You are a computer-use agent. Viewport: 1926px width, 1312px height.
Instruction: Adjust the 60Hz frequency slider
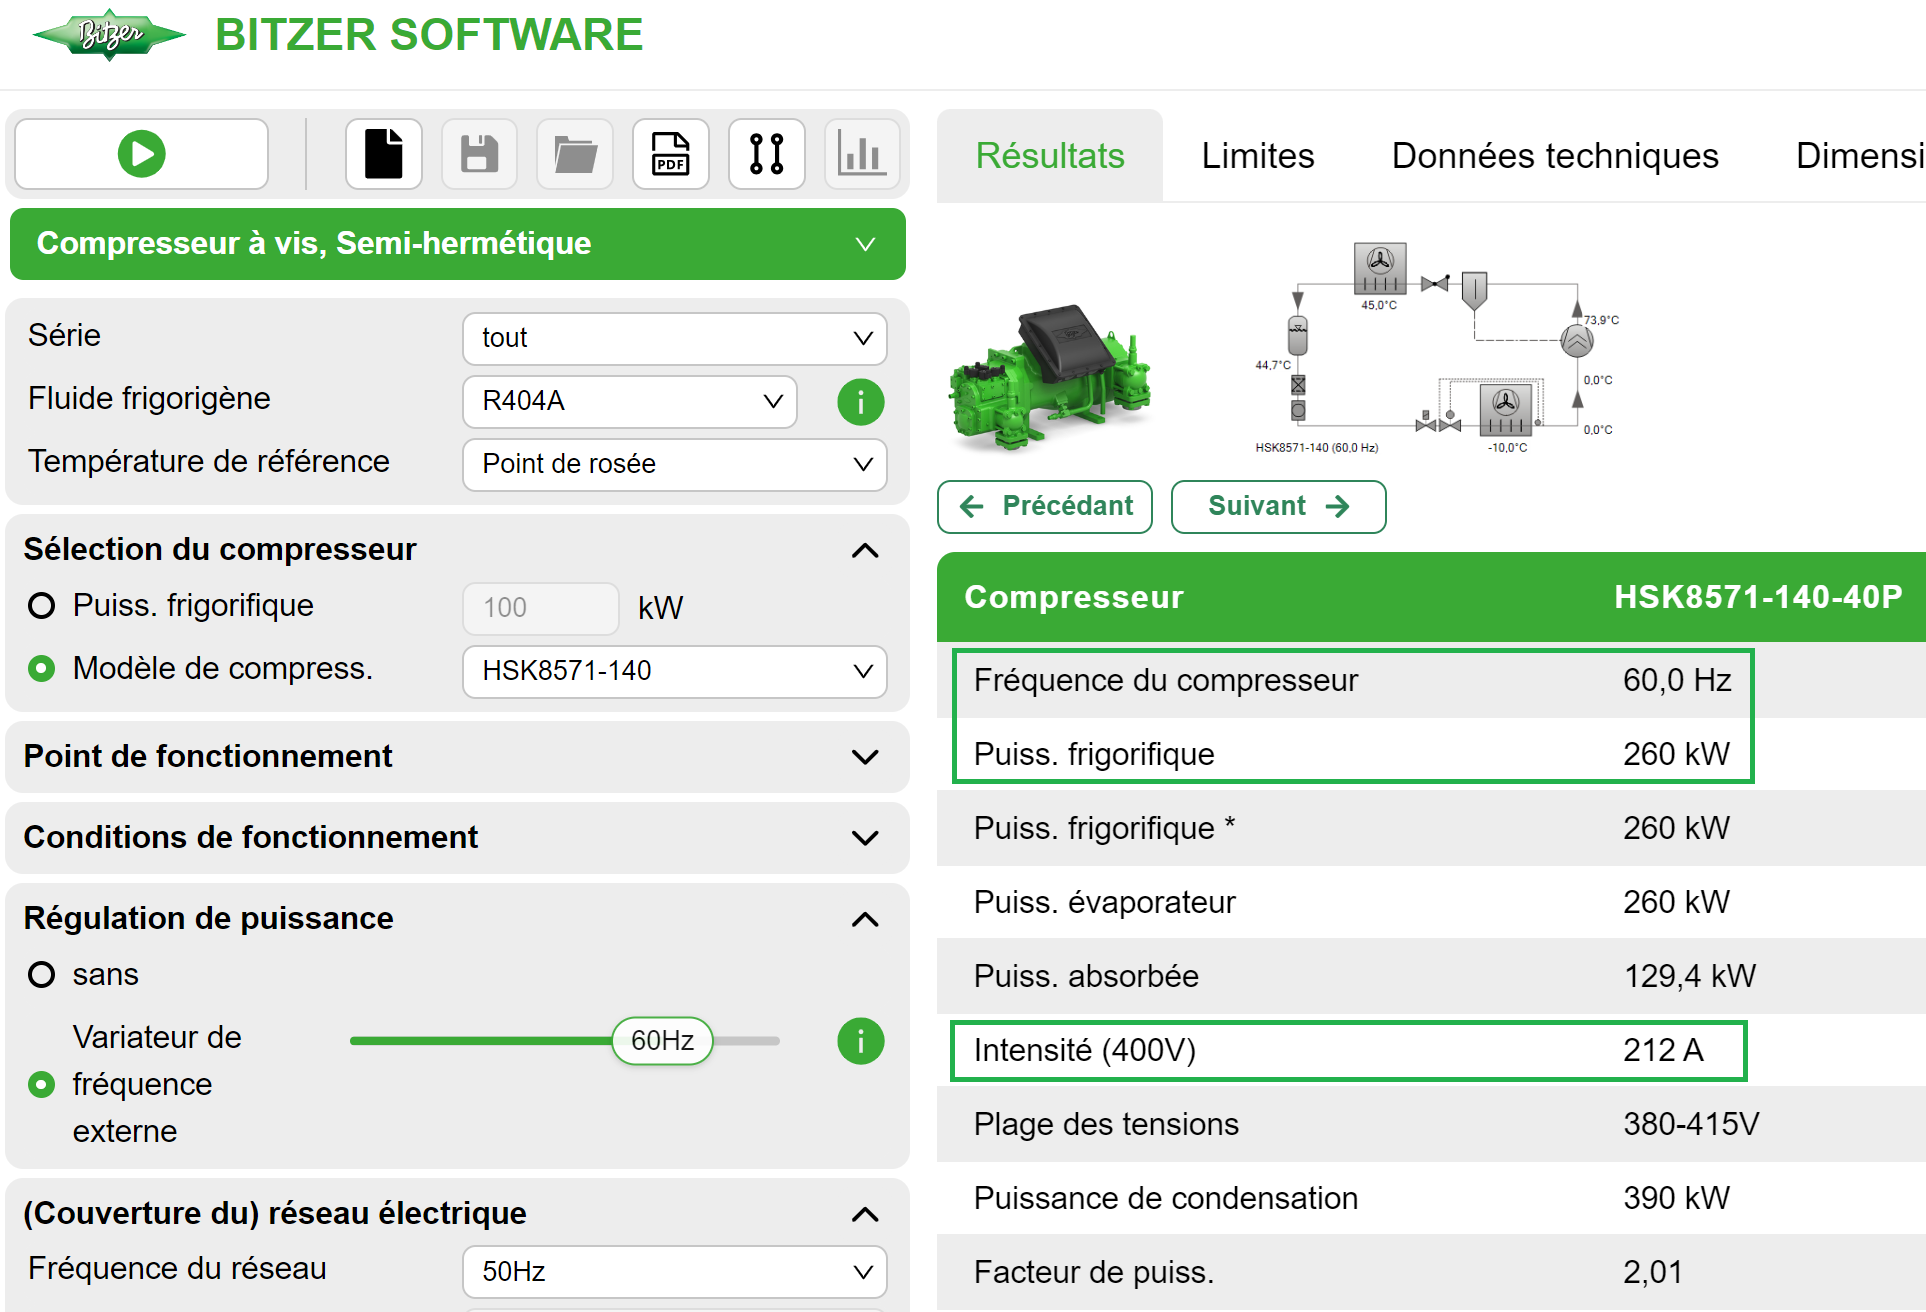(x=661, y=1040)
